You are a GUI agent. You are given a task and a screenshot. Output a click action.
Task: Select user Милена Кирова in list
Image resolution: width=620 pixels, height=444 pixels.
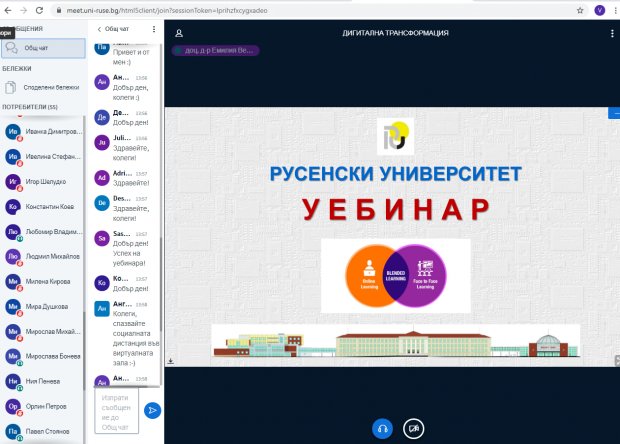[43, 282]
